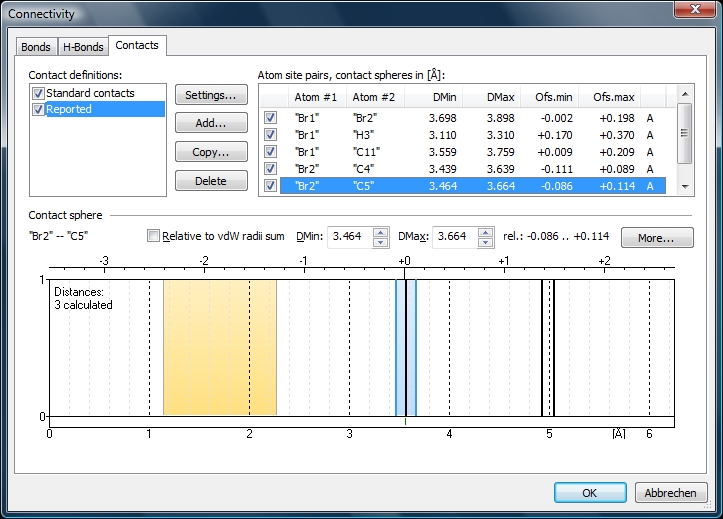Click Add... to create contact definition
The width and height of the screenshot is (723, 519).
(x=211, y=124)
